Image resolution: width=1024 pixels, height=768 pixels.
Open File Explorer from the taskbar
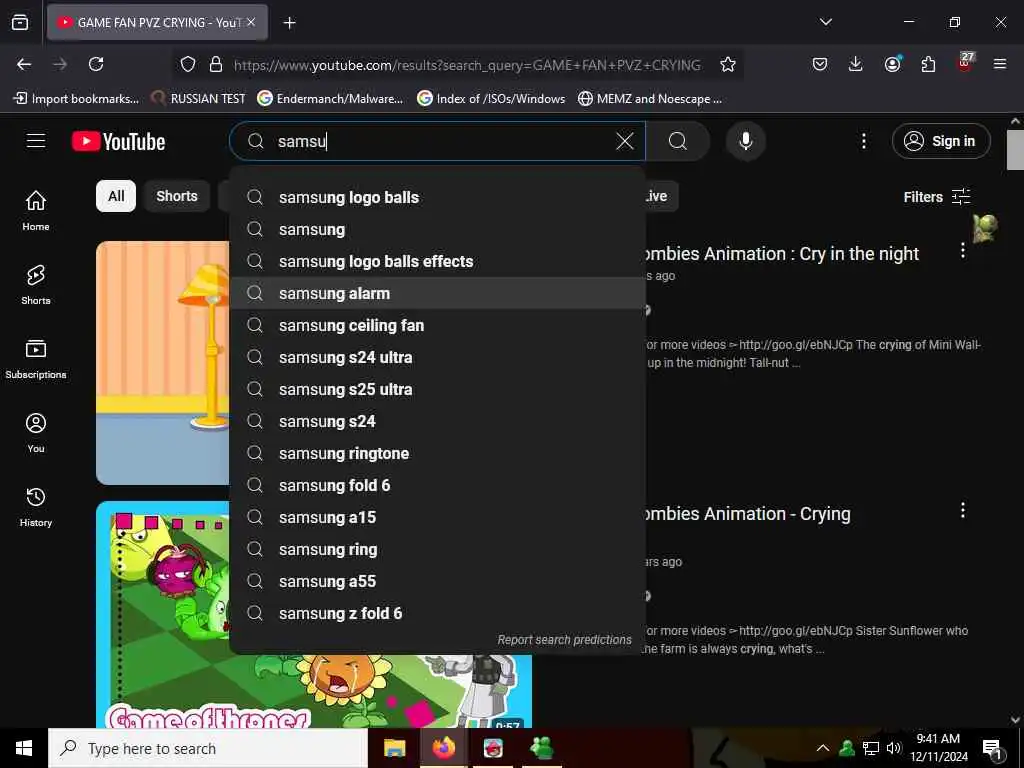394,748
